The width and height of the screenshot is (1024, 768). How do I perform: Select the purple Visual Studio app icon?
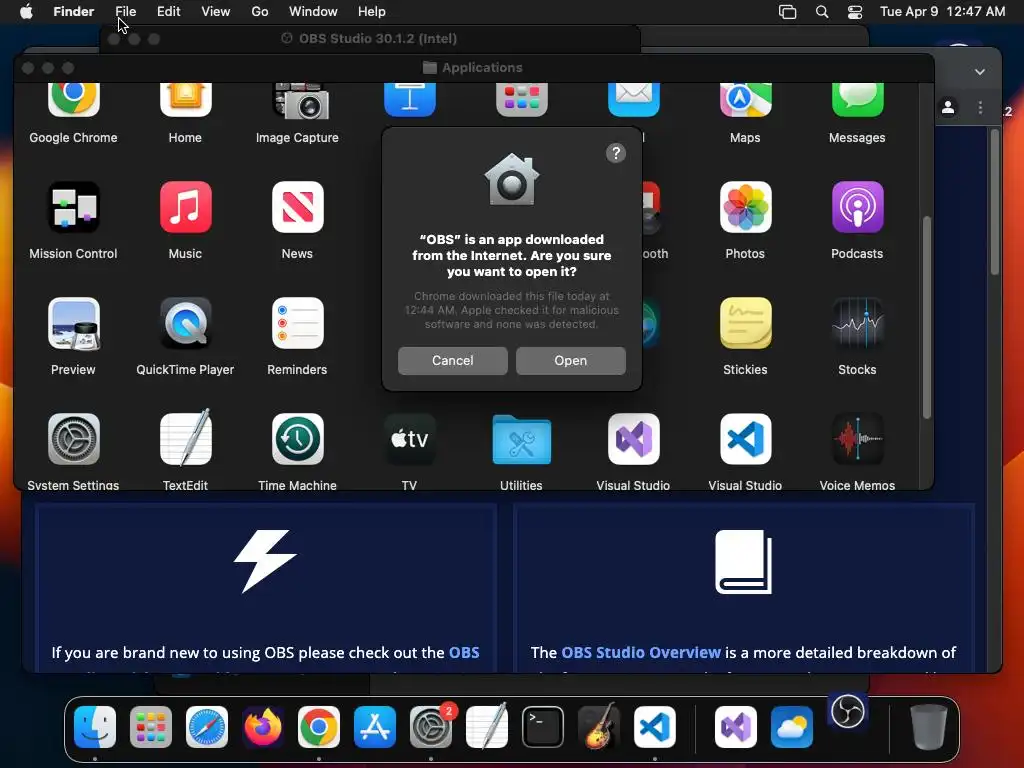click(x=633, y=439)
